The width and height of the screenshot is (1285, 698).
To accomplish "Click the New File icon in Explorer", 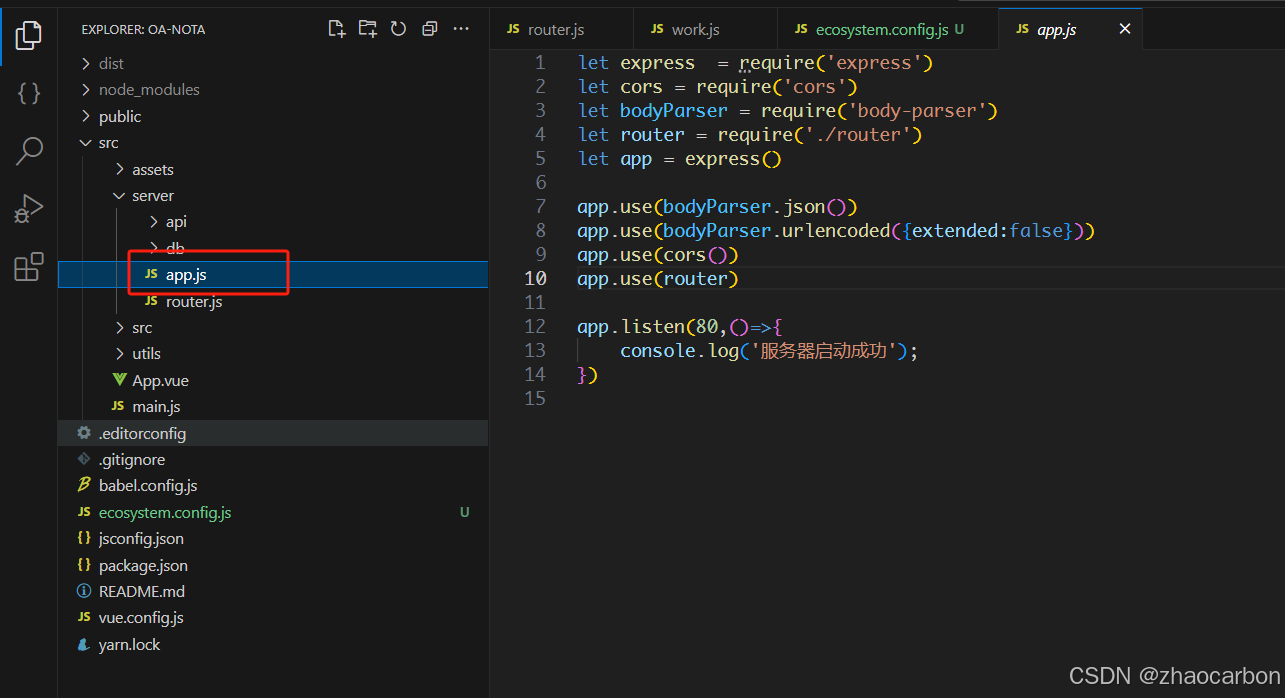I will [337, 29].
